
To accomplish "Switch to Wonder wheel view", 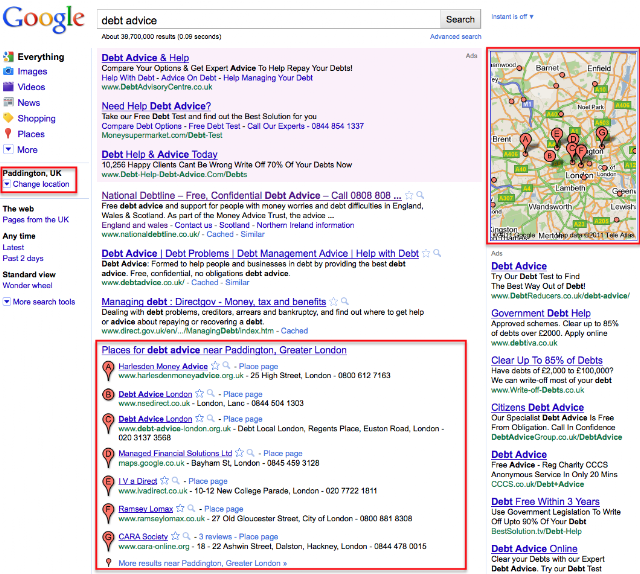I will pyautogui.click(x=27, y=285).
